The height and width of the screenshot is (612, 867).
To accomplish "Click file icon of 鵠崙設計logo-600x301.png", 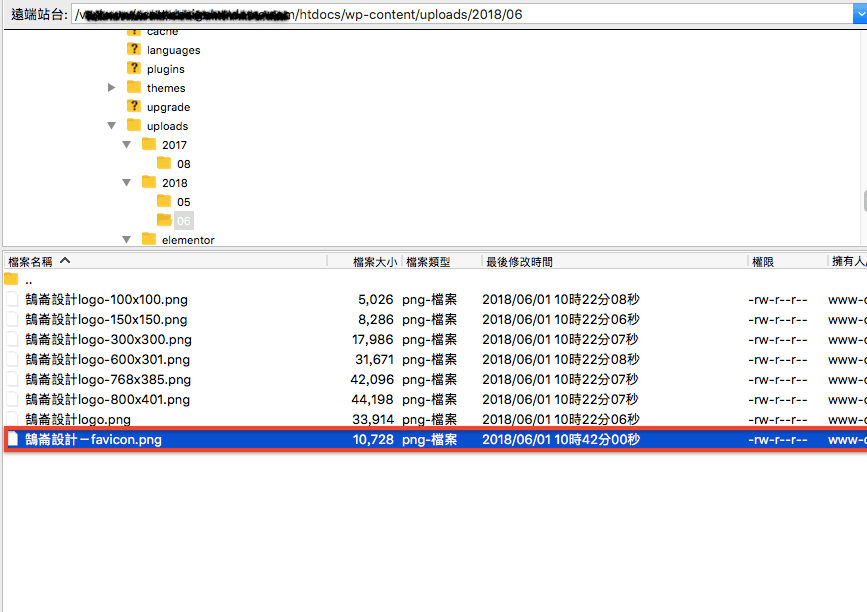I will (12, 359).
